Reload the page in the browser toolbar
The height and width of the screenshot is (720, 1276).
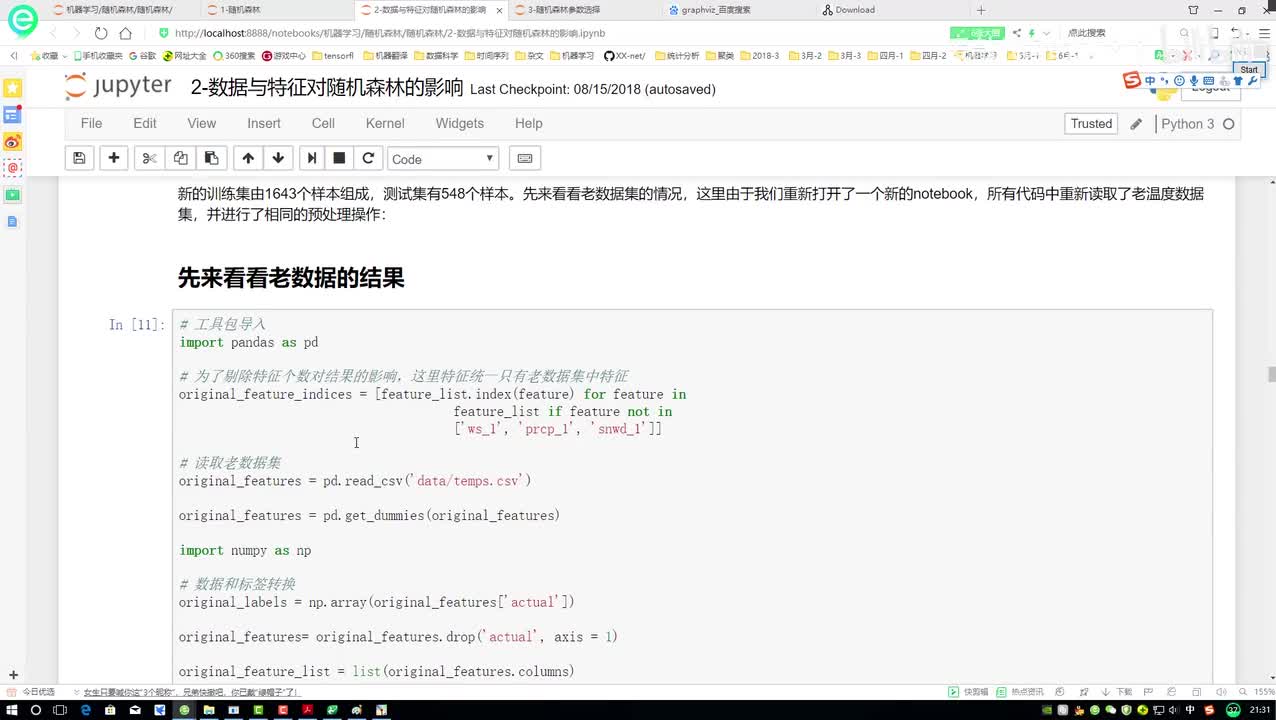pyautogui.click(x=101, y=33)
